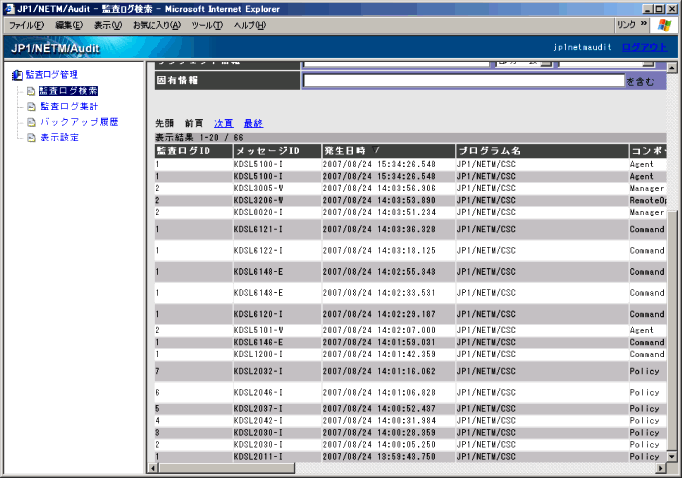
Task: Open the ツール menu
Action: pos(206,24)
